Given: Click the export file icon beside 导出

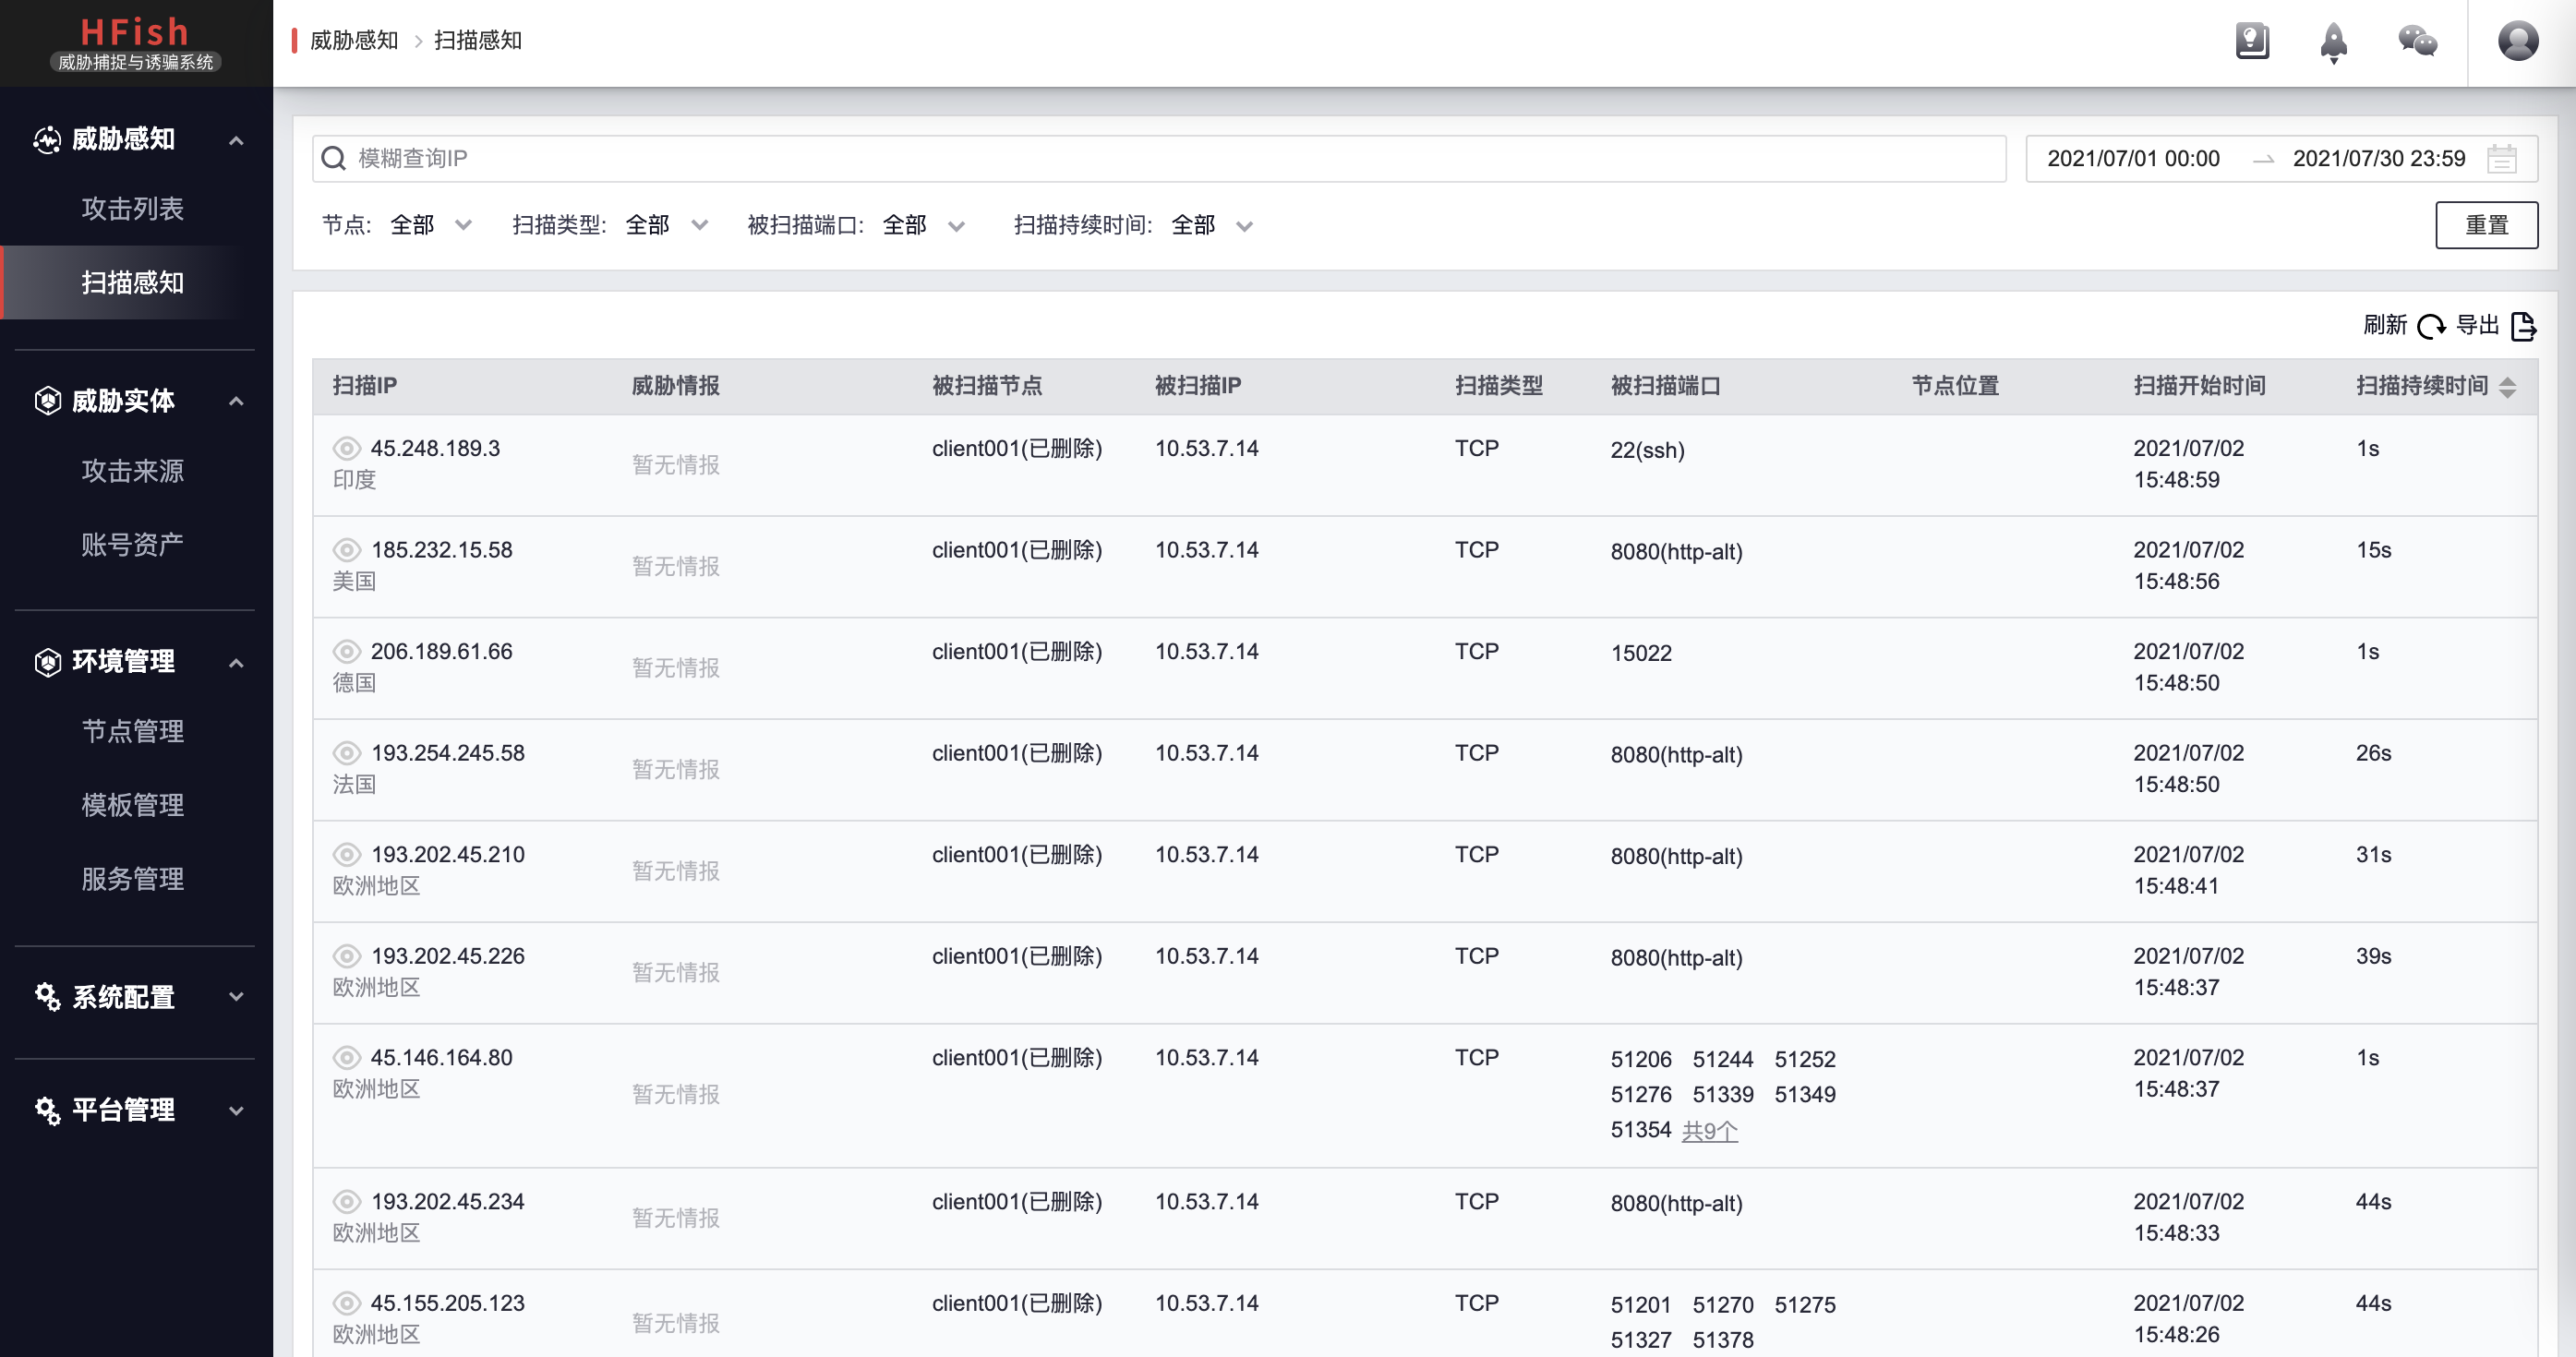Looking at the screenshot, I should tap(2524, 326).
